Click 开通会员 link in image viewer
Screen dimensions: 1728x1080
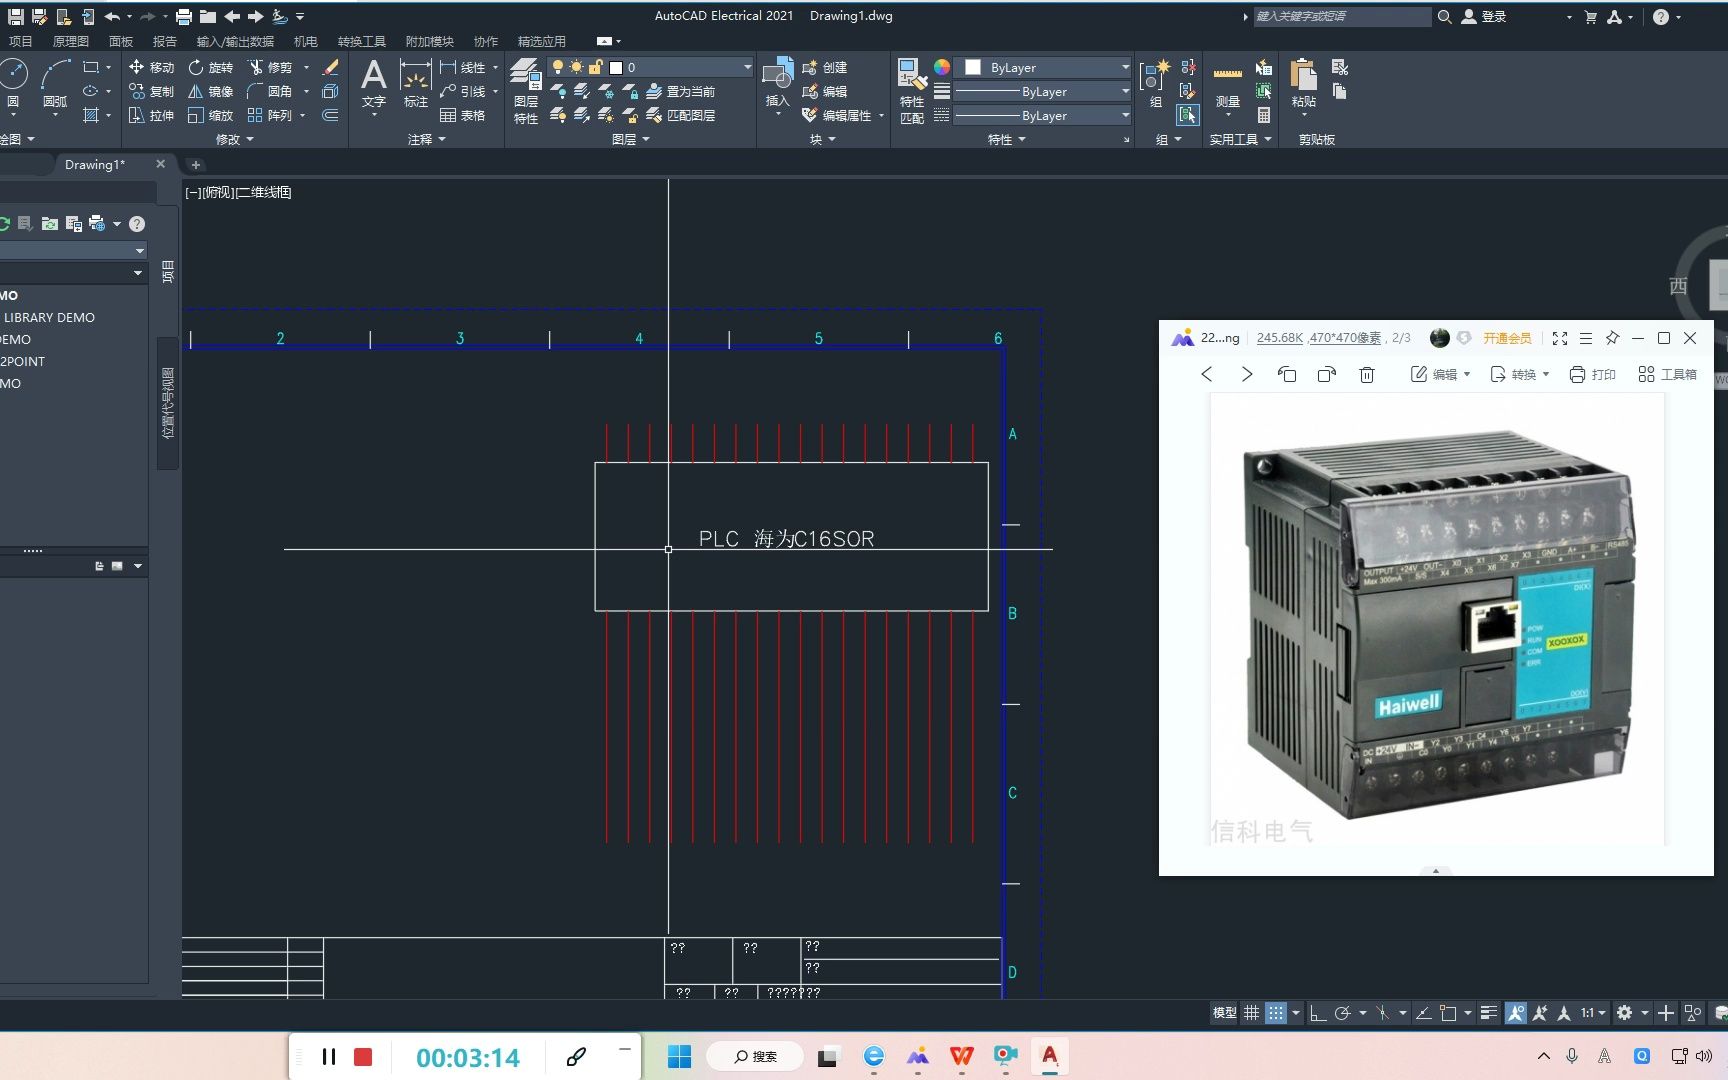tap(1507, 338)
